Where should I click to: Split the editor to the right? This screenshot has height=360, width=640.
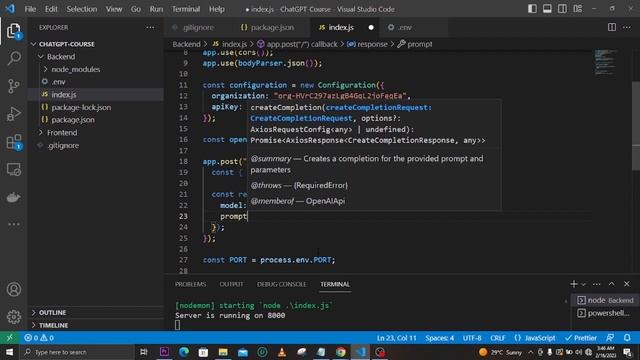tap(611, 27)
